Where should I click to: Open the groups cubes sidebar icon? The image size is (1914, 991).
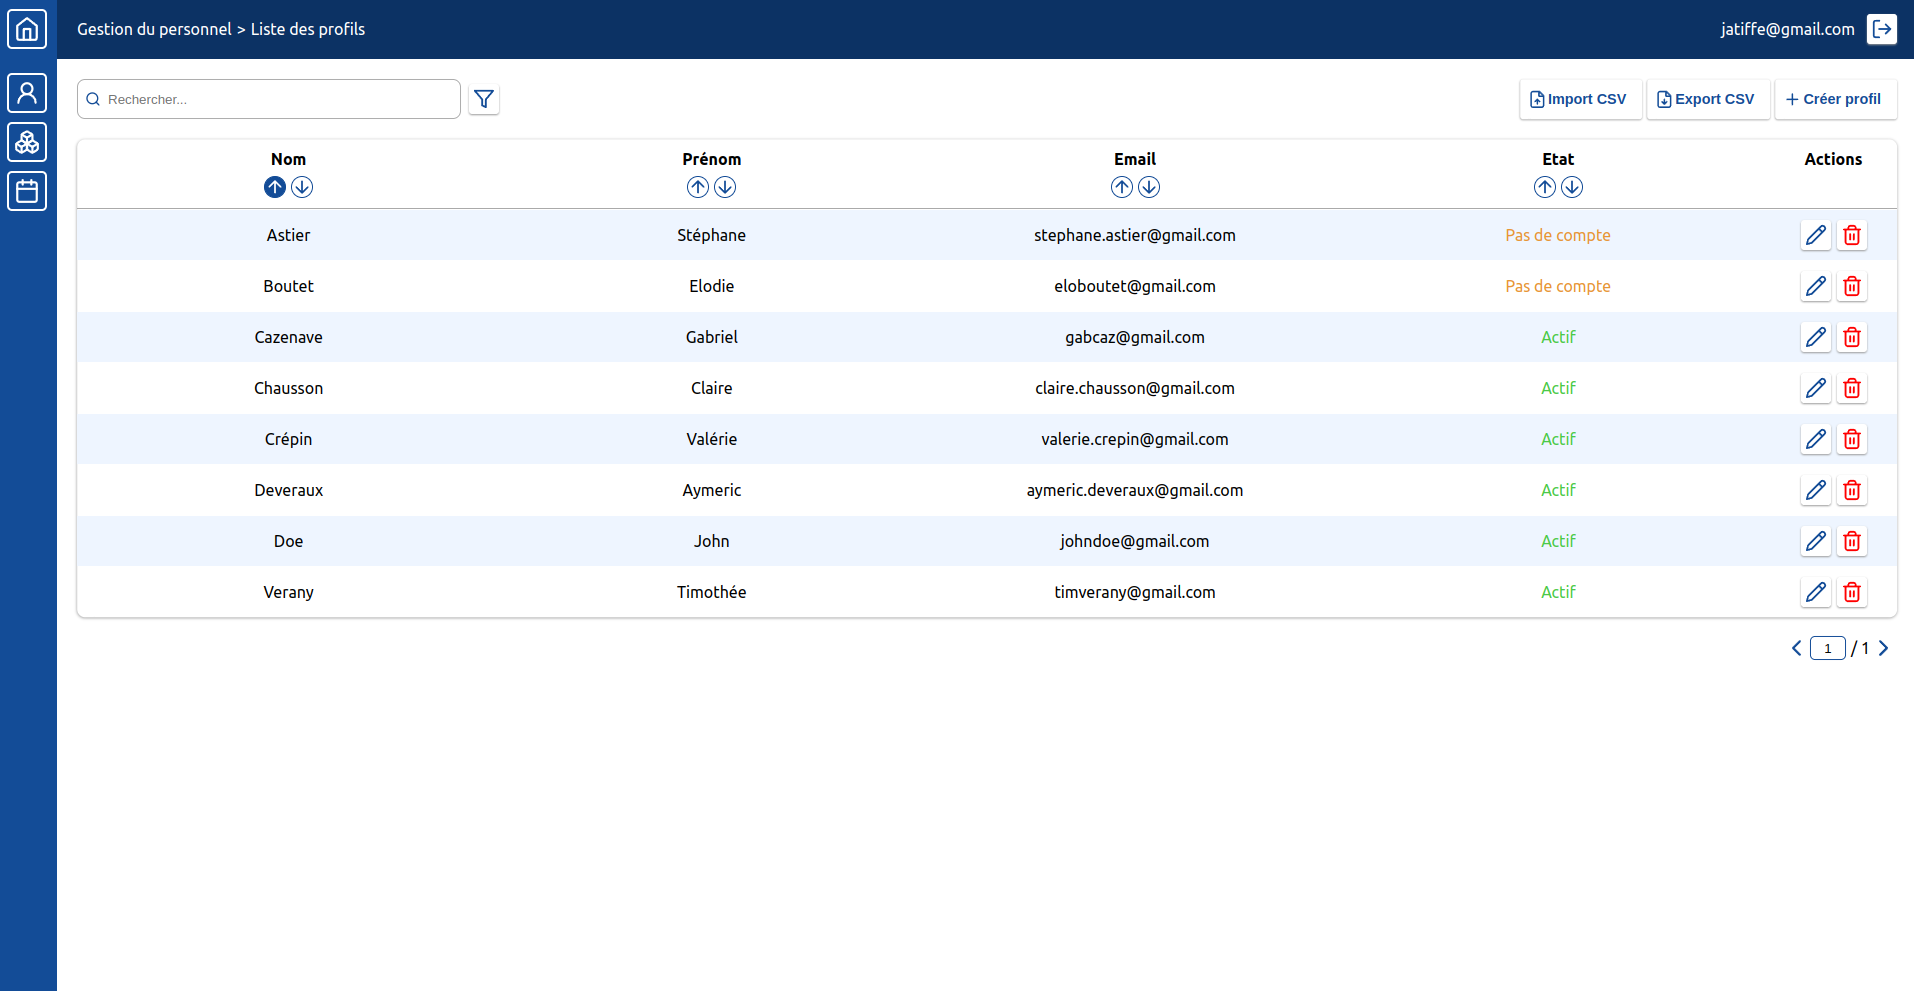[x=27, y=142]
